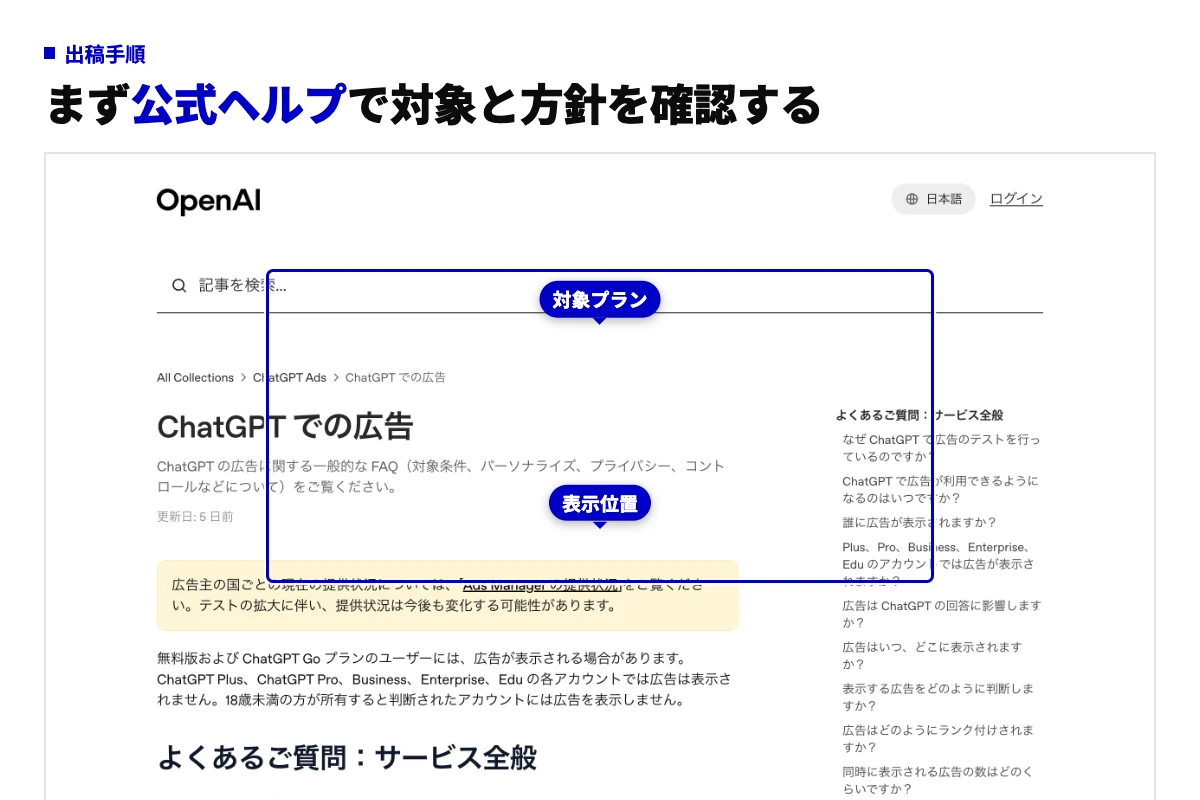
Task: Open sidebar link '同時に表示される広告の数'
Action: point(938,780)
